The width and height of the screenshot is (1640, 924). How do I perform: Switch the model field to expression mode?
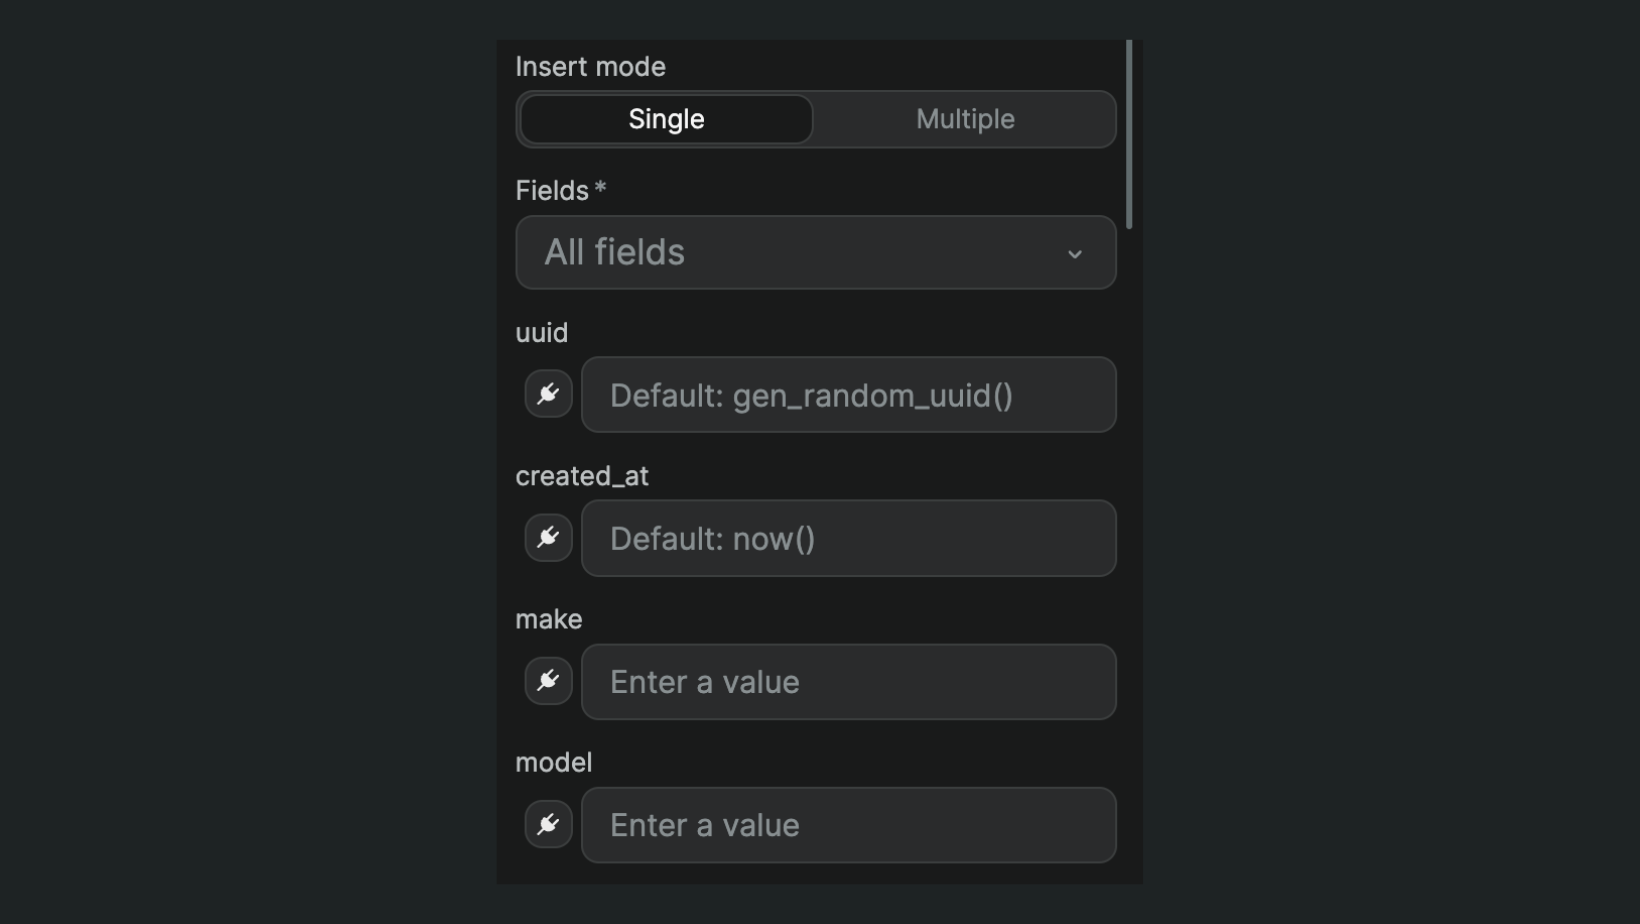pyautogui.click(x=548, y=825)
